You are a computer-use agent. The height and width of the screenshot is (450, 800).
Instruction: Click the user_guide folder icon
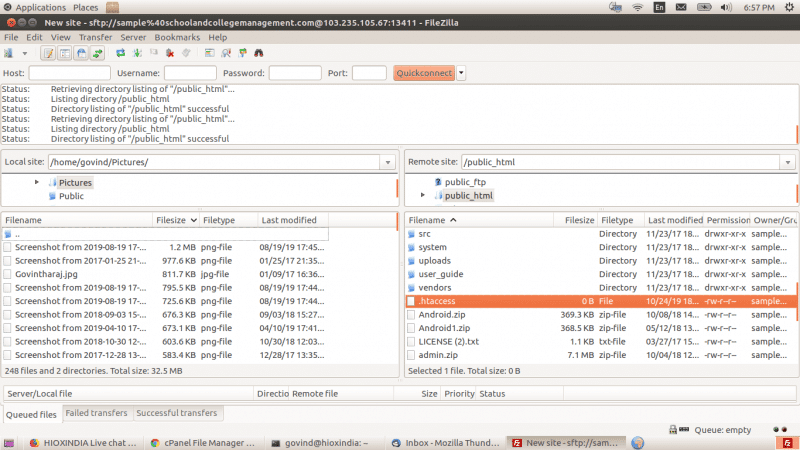411,274
